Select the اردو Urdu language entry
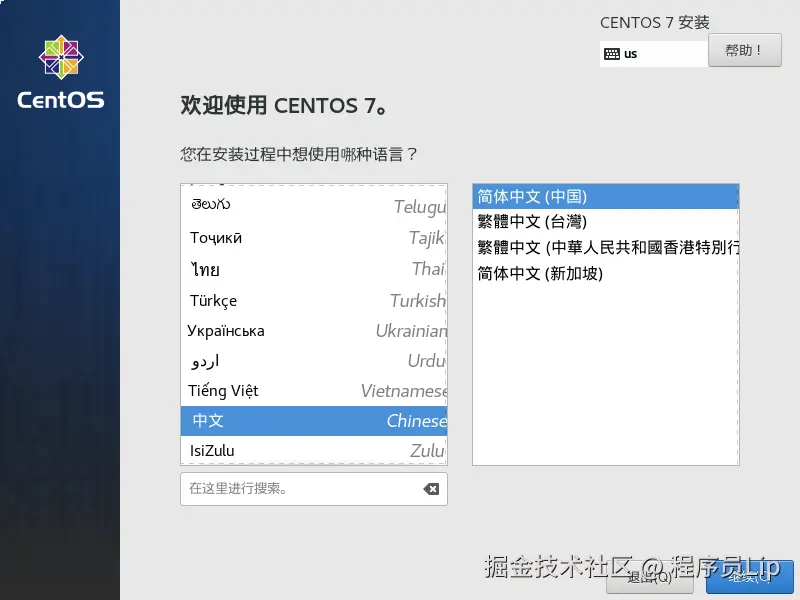800x600 pixels. 300,361
